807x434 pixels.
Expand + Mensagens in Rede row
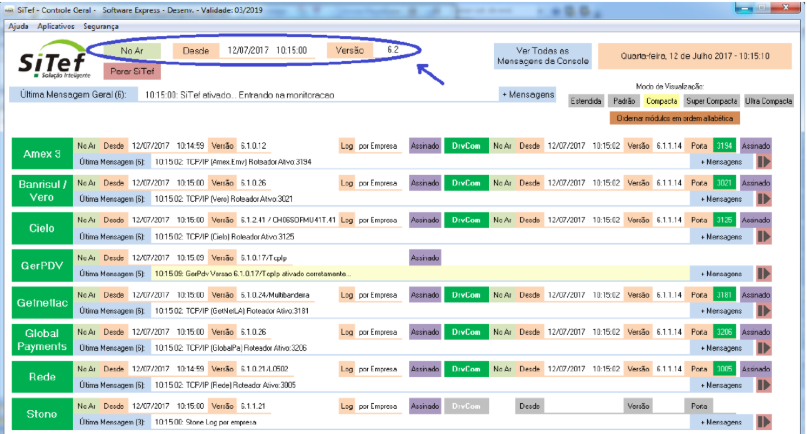[722, 385]
